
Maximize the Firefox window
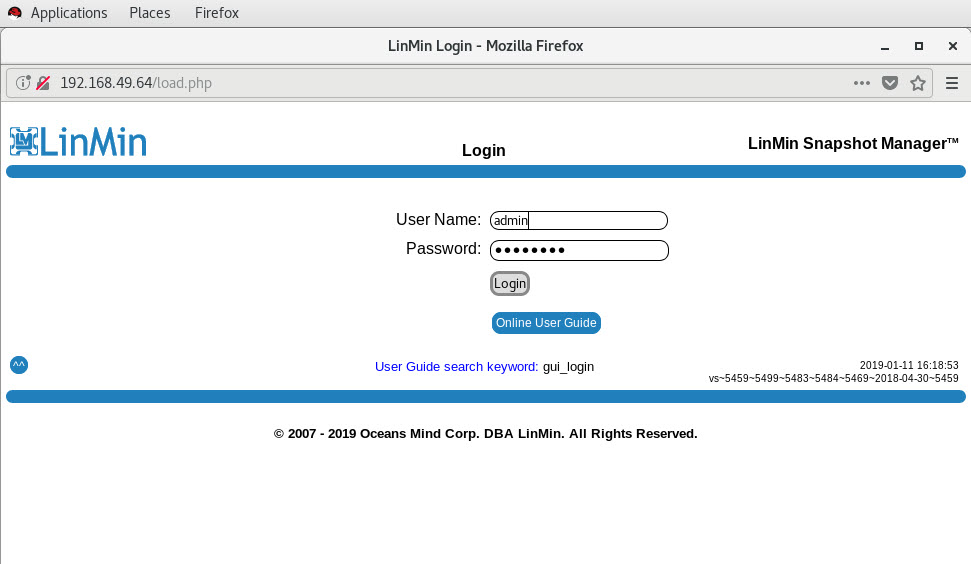(918, 46)
